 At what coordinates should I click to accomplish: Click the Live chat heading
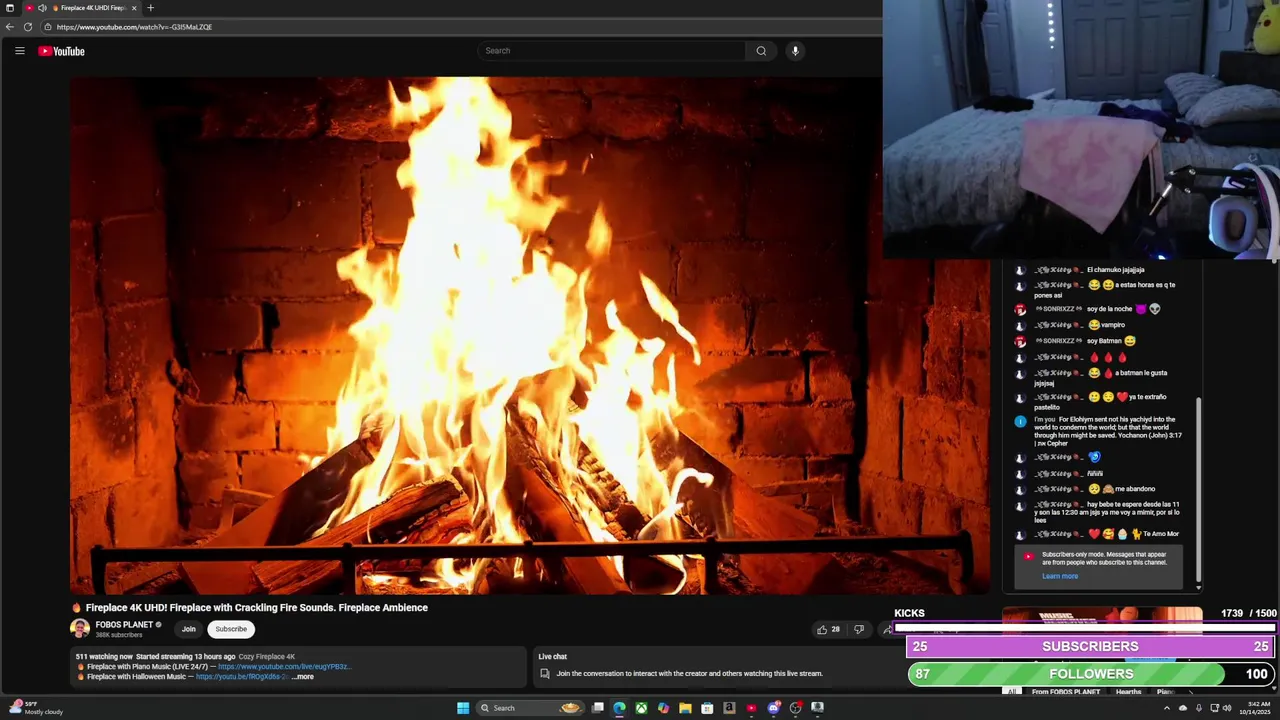(x=553, y=657)
